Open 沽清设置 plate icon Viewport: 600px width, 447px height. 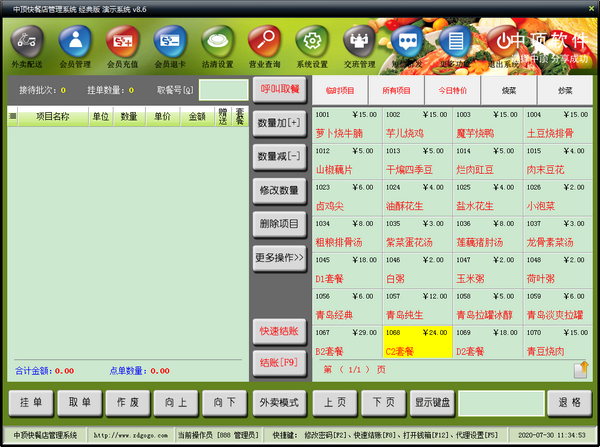pos(218,41)
